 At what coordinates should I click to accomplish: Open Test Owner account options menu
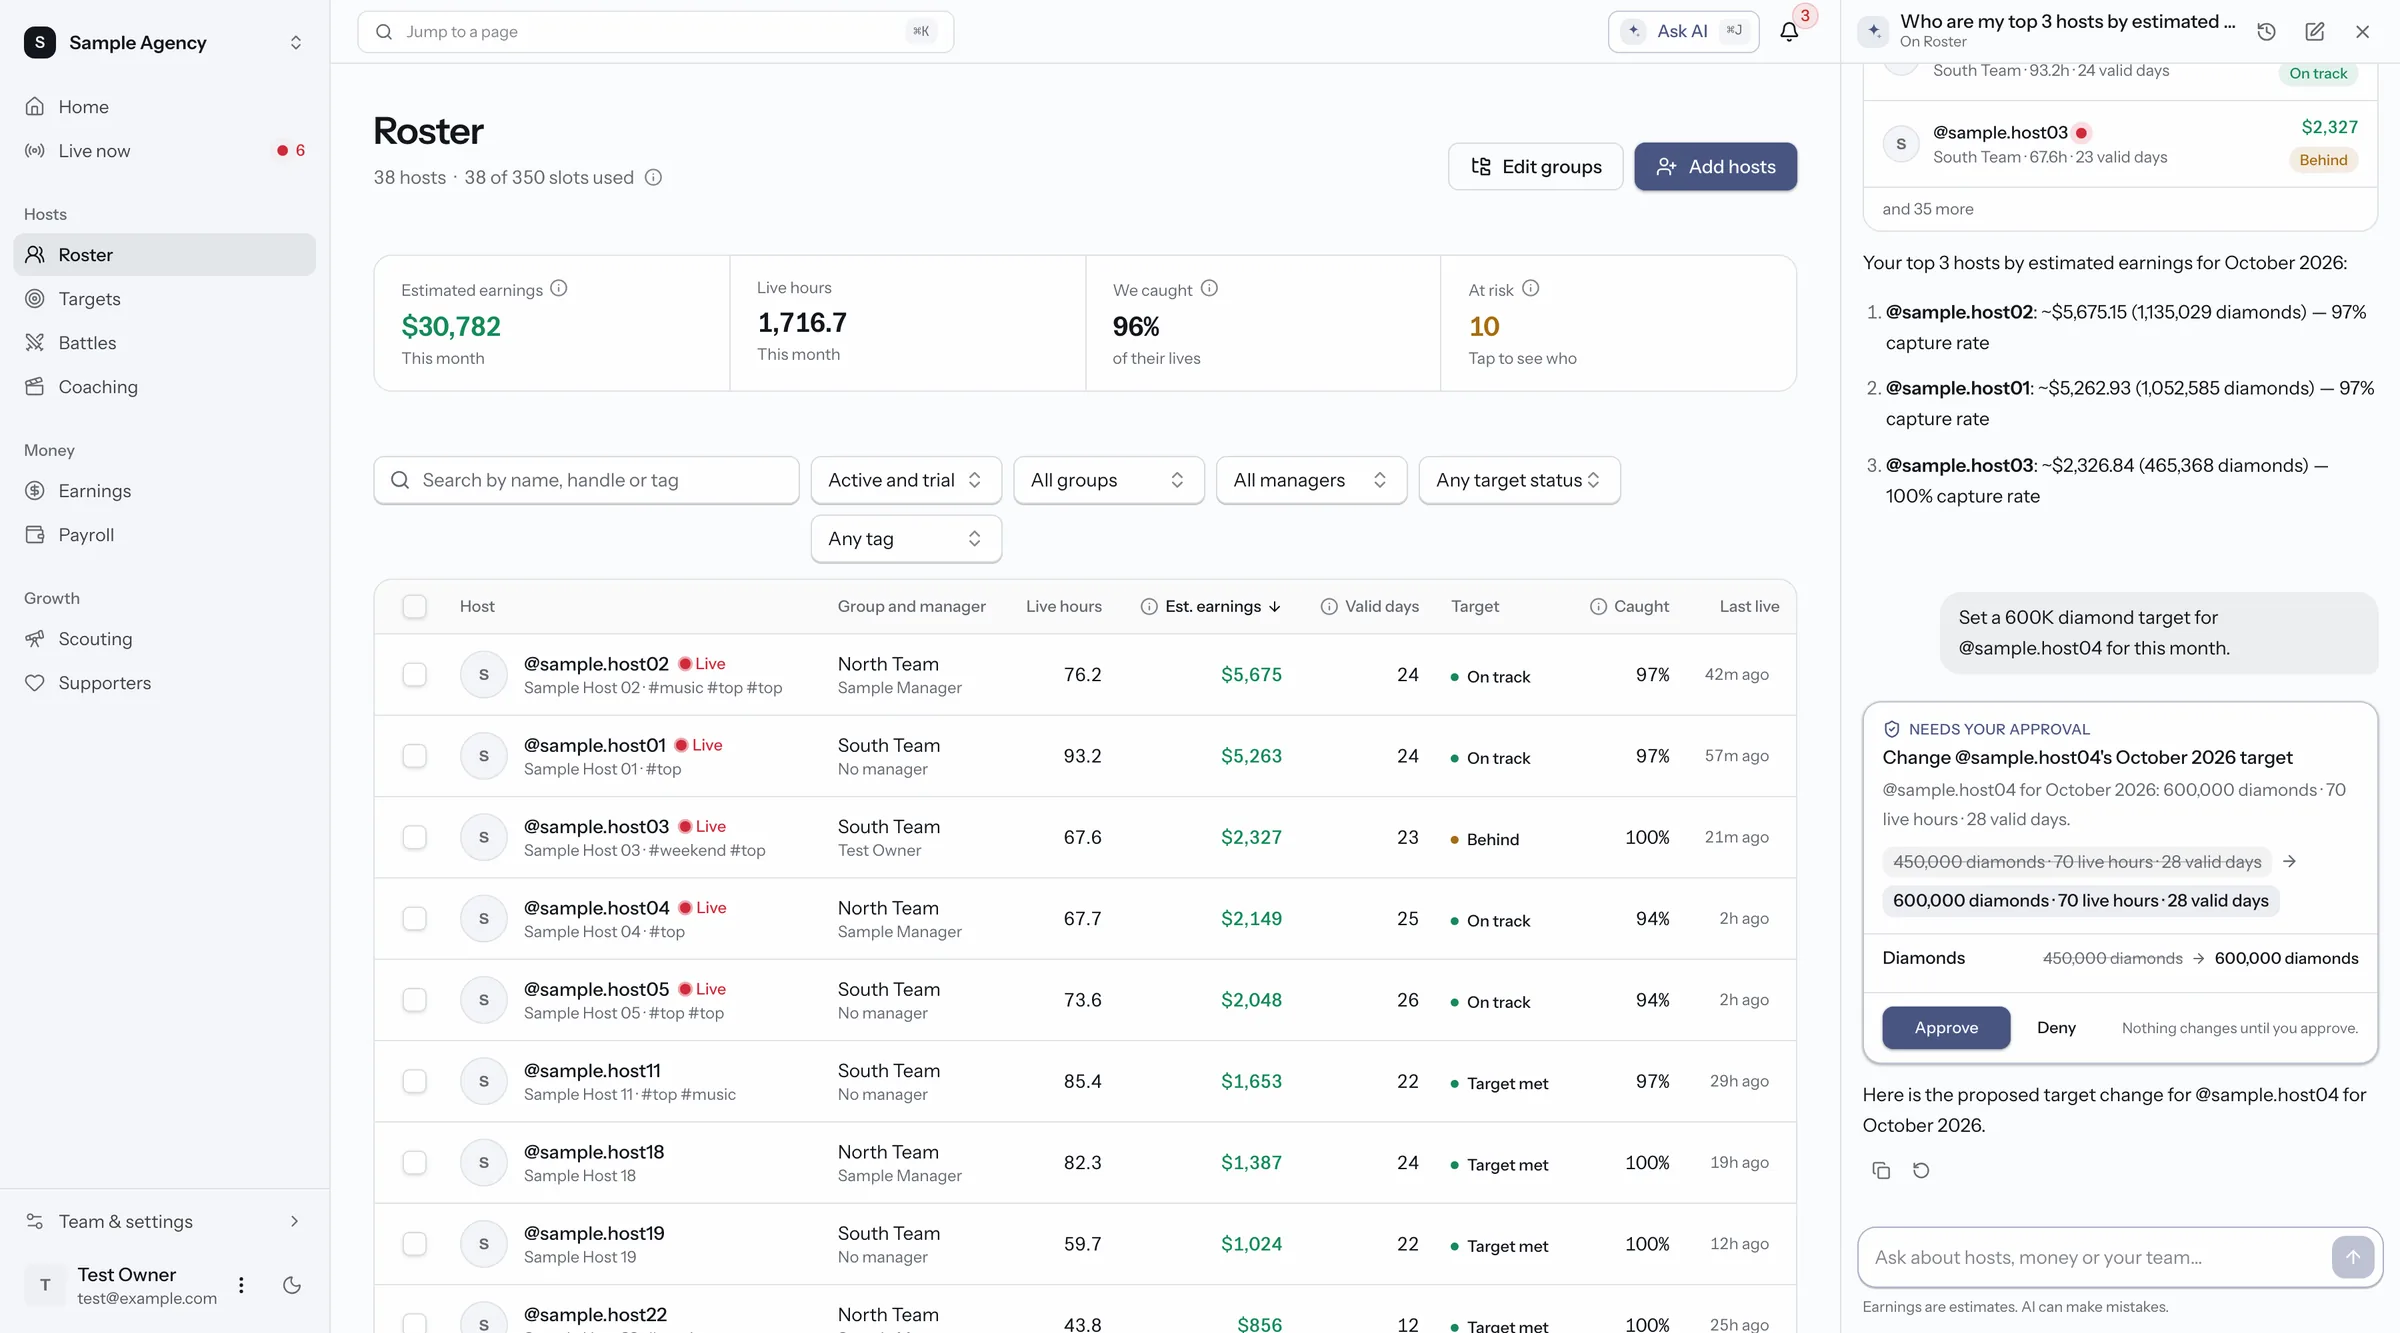[241, 1285]
